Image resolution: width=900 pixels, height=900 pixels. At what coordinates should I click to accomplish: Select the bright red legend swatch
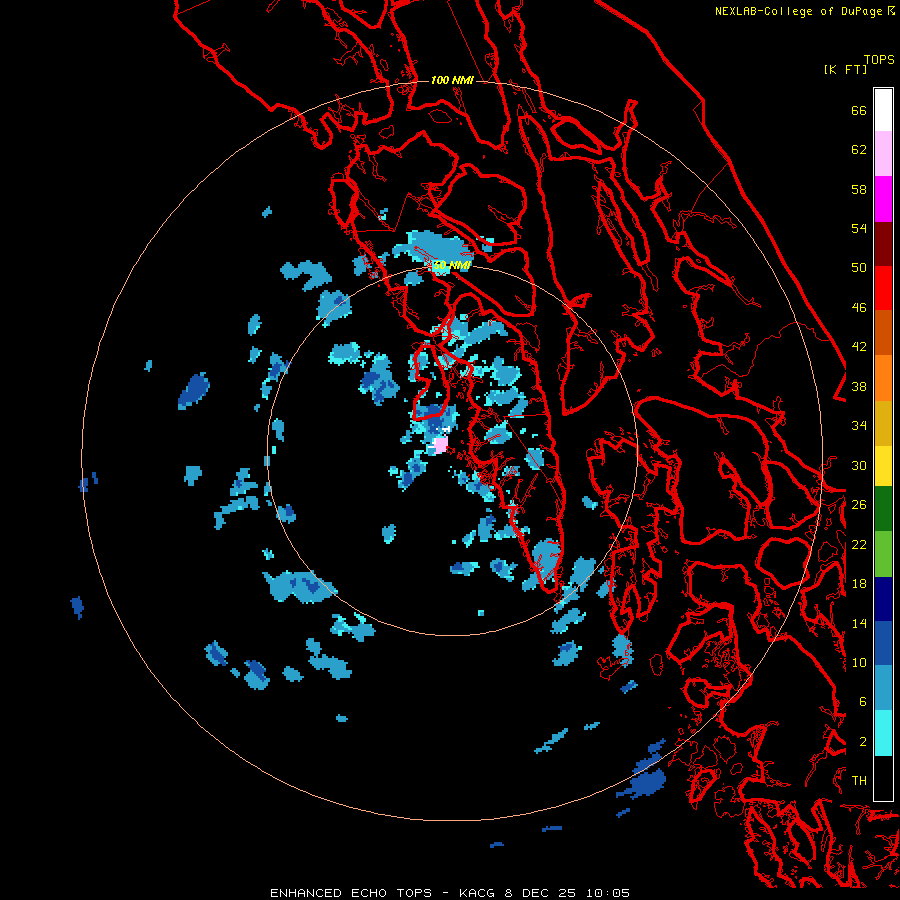pos(883,288)
